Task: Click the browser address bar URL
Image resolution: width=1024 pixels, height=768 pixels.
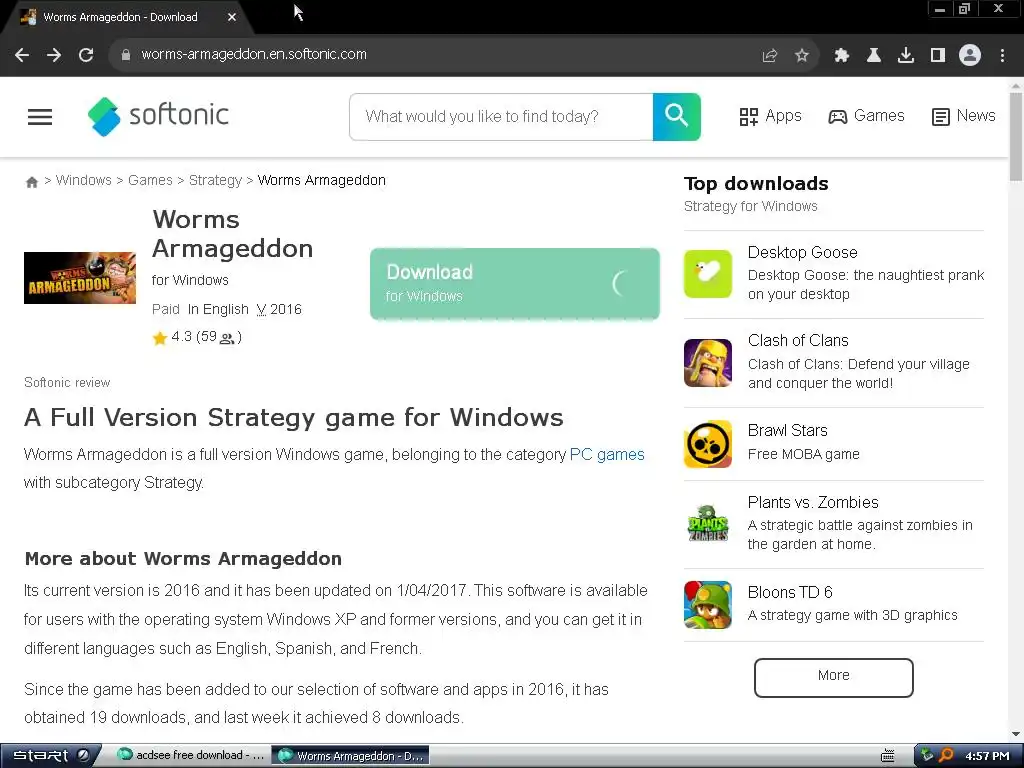Action: click(254, 55)
